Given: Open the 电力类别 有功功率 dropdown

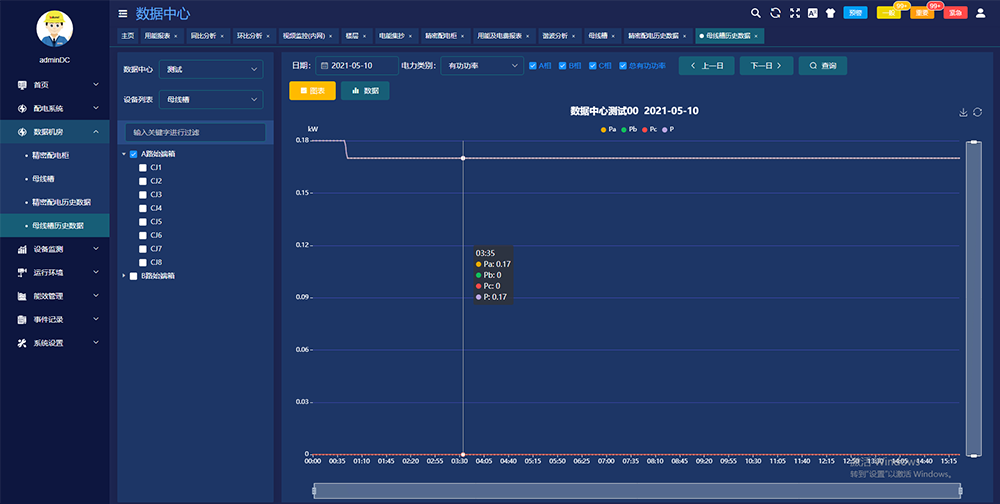Looking at the screenshot, I should point(481,66).
